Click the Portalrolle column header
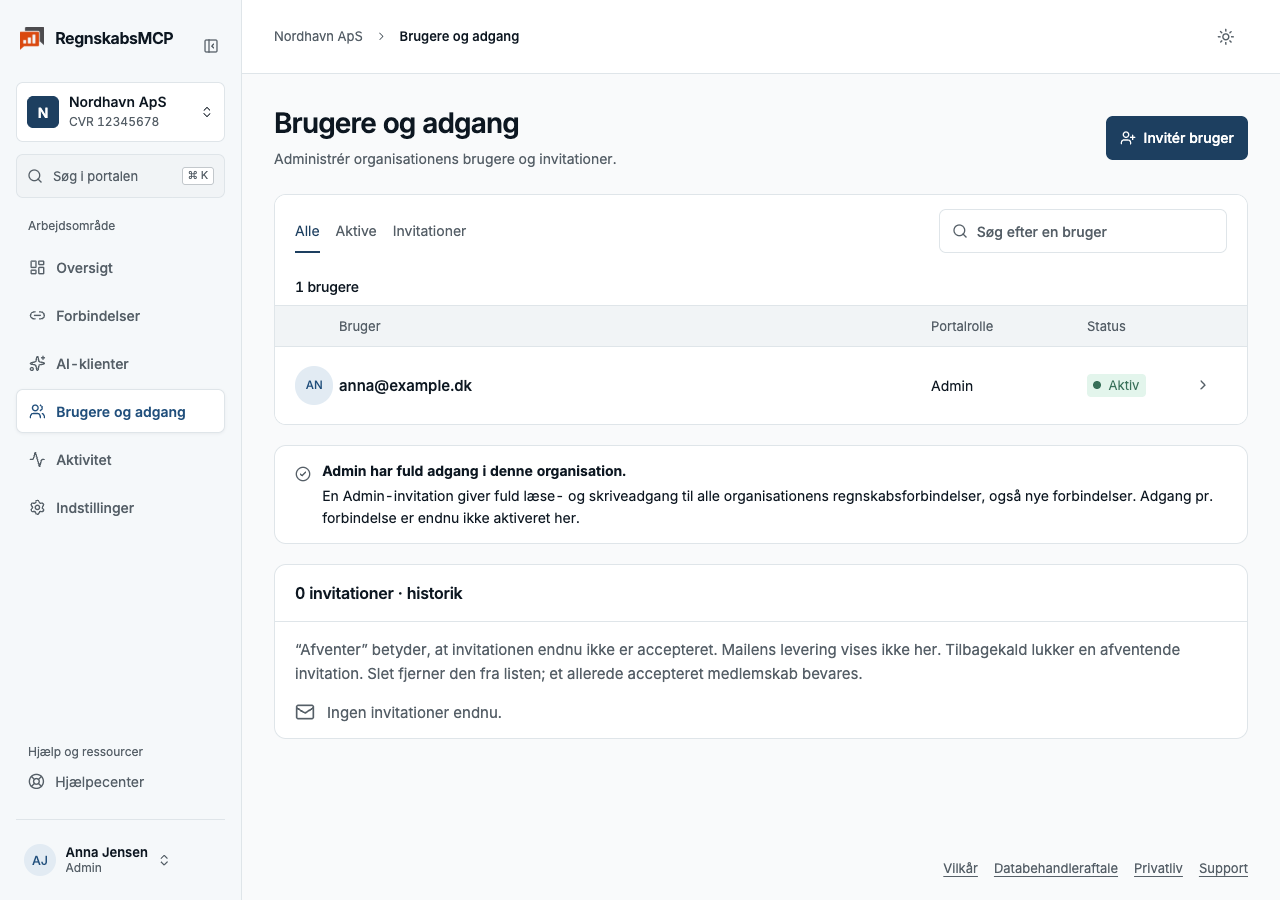1280x900 pixels. point(962,326)
